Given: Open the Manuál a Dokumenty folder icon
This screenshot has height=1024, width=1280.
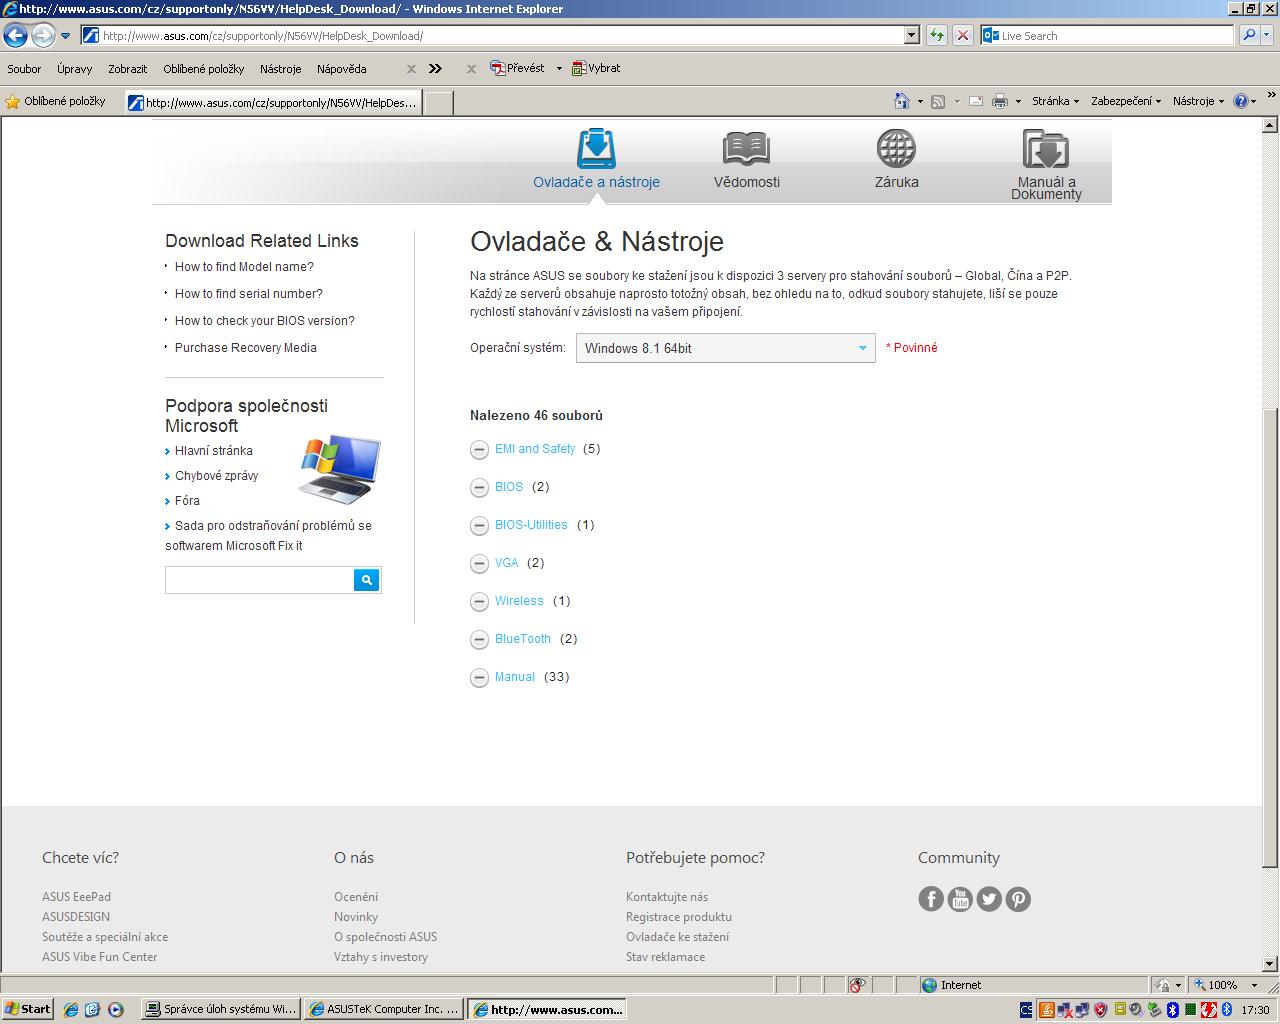Looking at the screenshot, I should click(x=1046, y=149).
